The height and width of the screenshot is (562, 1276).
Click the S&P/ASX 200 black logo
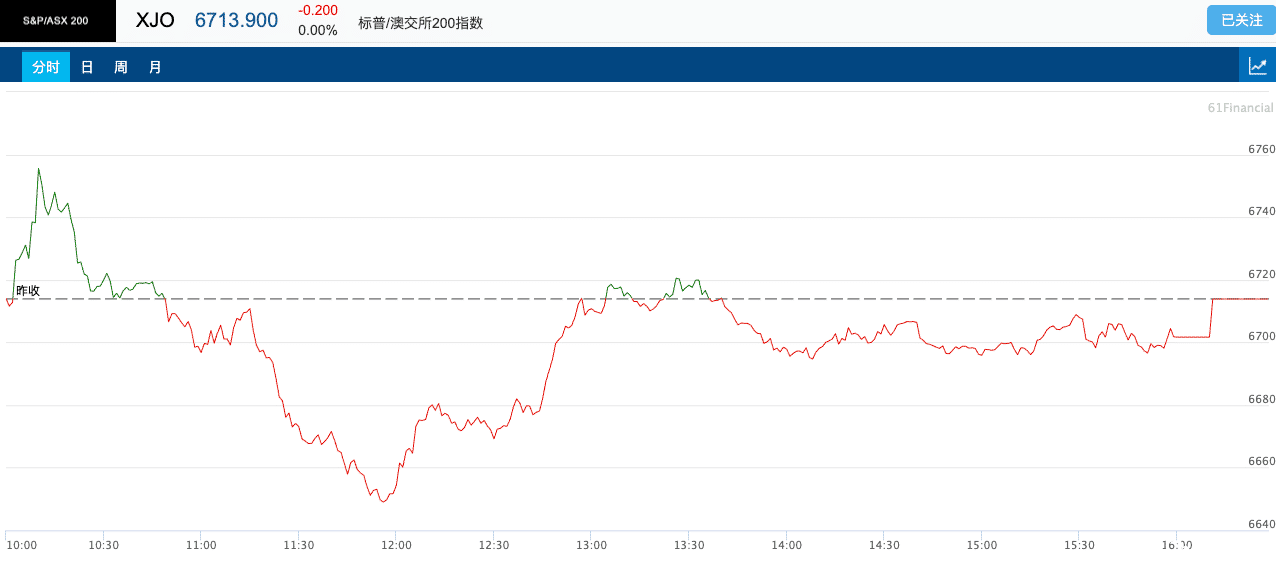(57, 21)
